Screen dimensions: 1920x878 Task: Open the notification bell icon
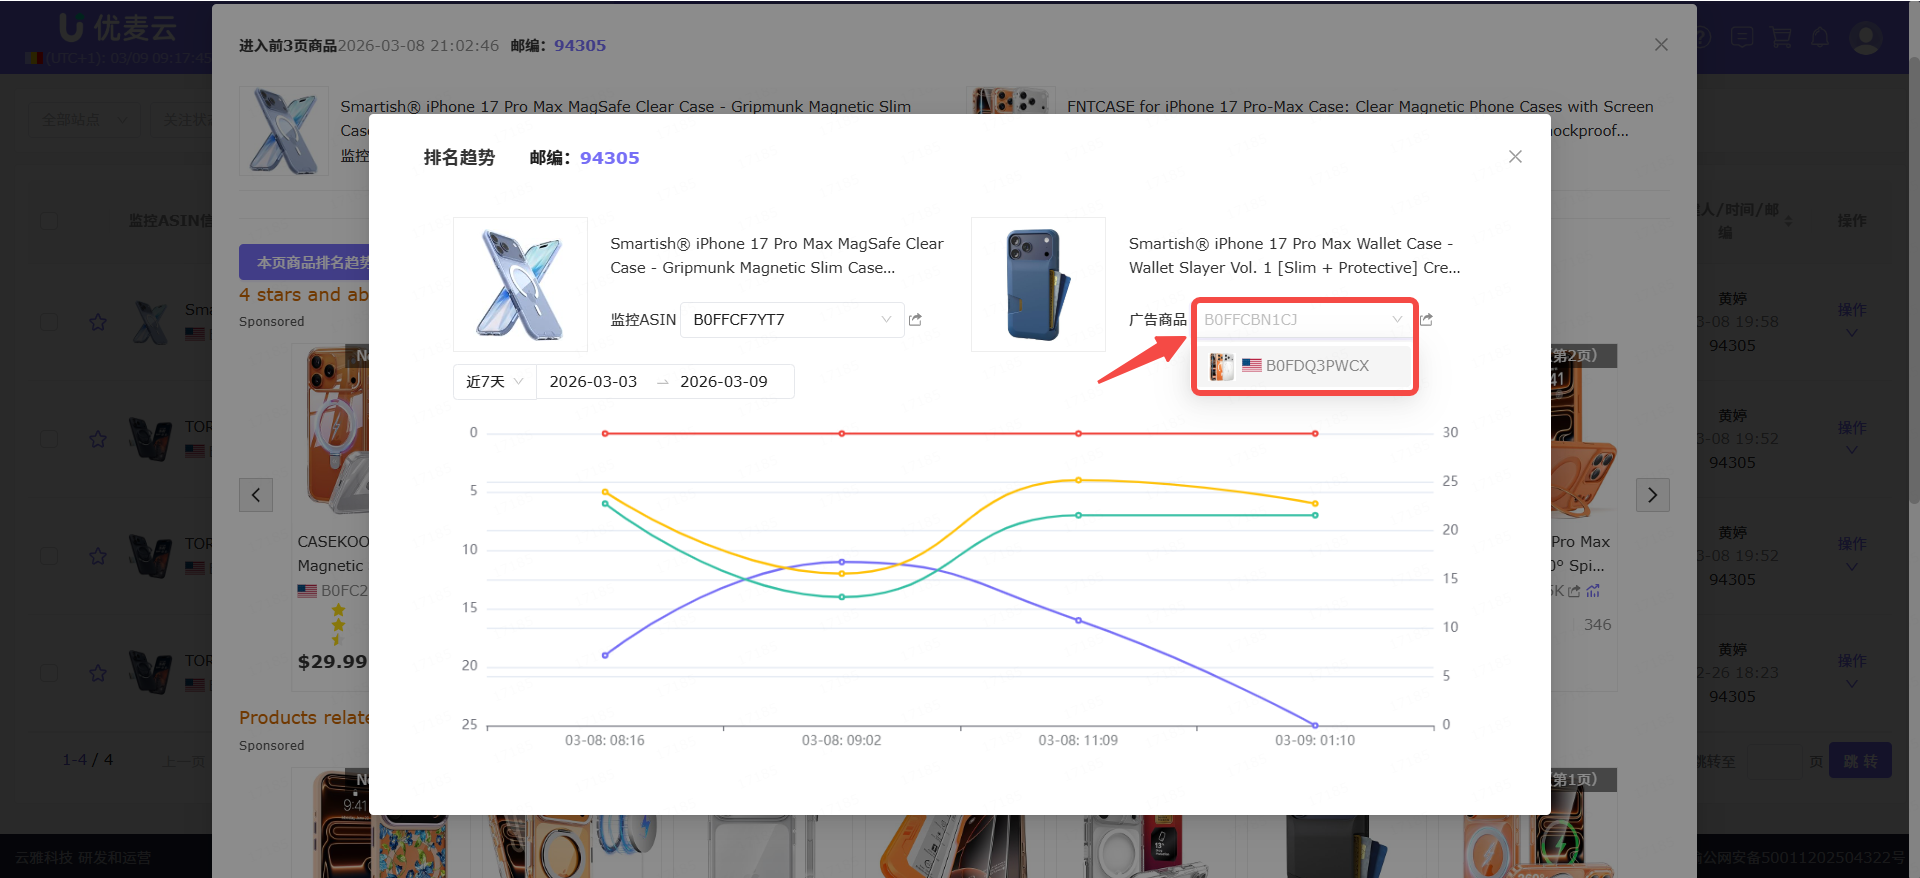click(1820, 38)
